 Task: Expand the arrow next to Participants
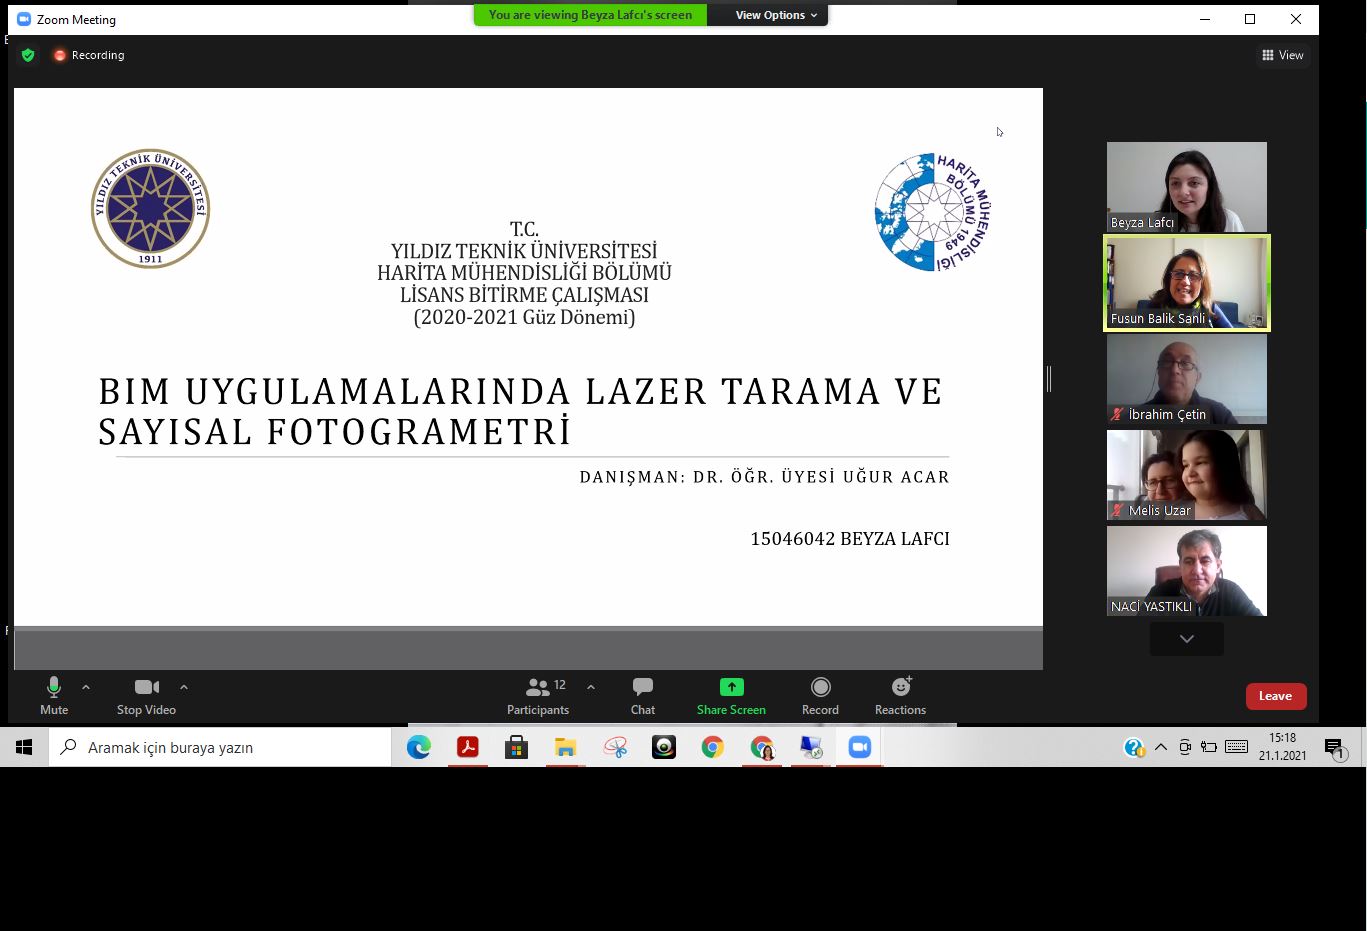tap(591, 687)
